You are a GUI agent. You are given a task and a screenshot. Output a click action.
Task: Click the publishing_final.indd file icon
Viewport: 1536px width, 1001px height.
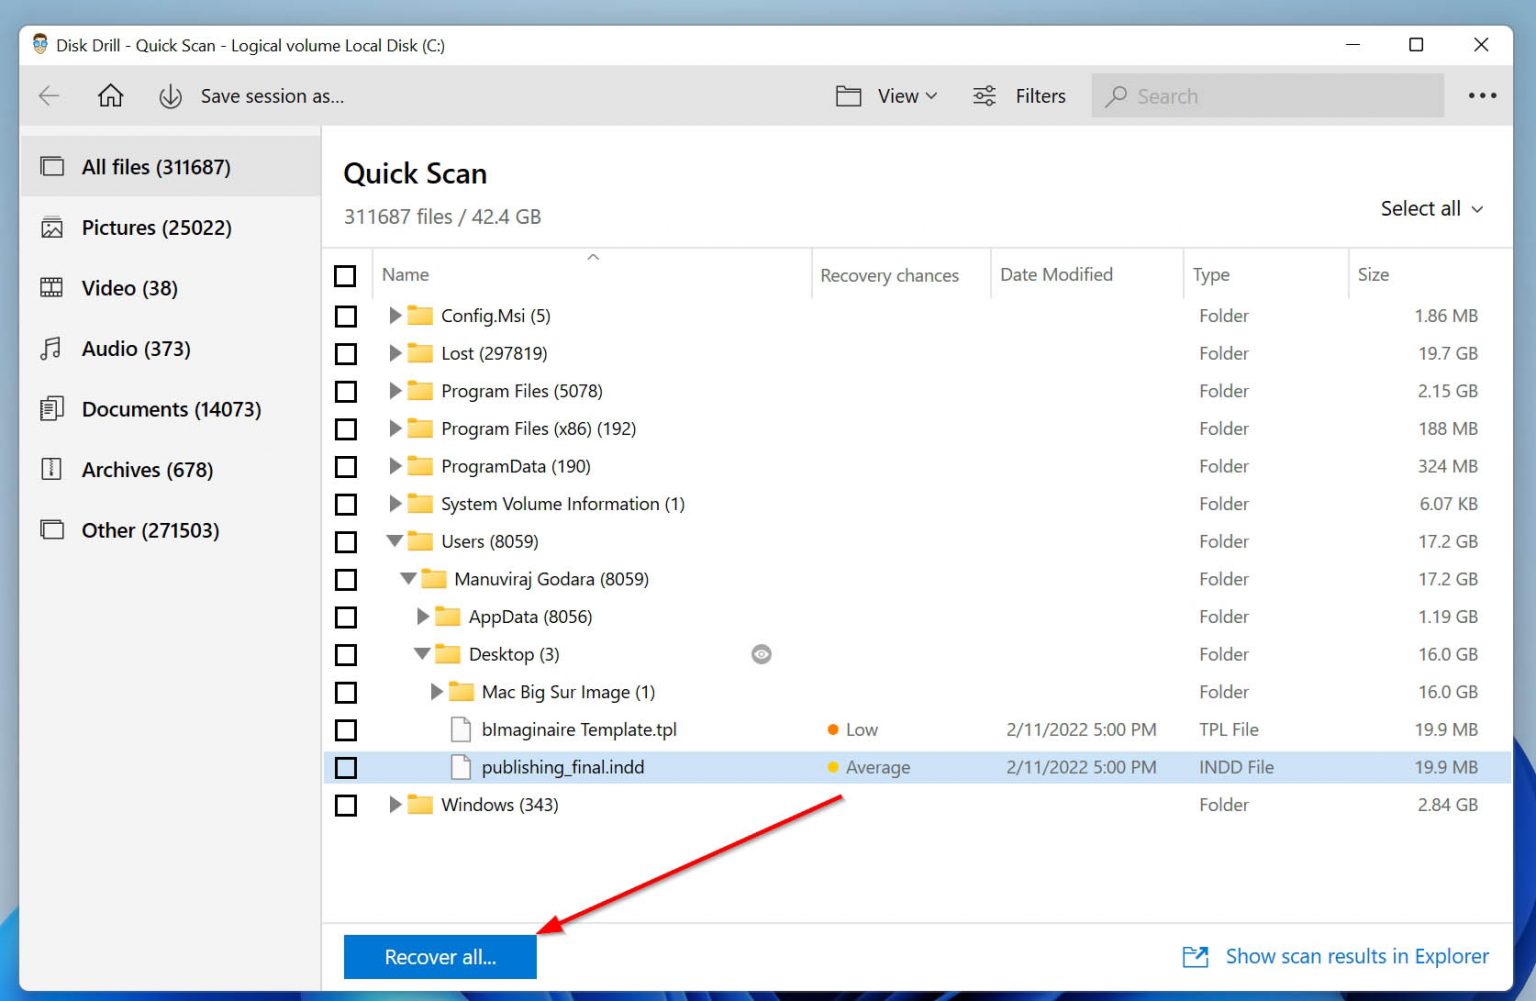[x=461, y=768]
